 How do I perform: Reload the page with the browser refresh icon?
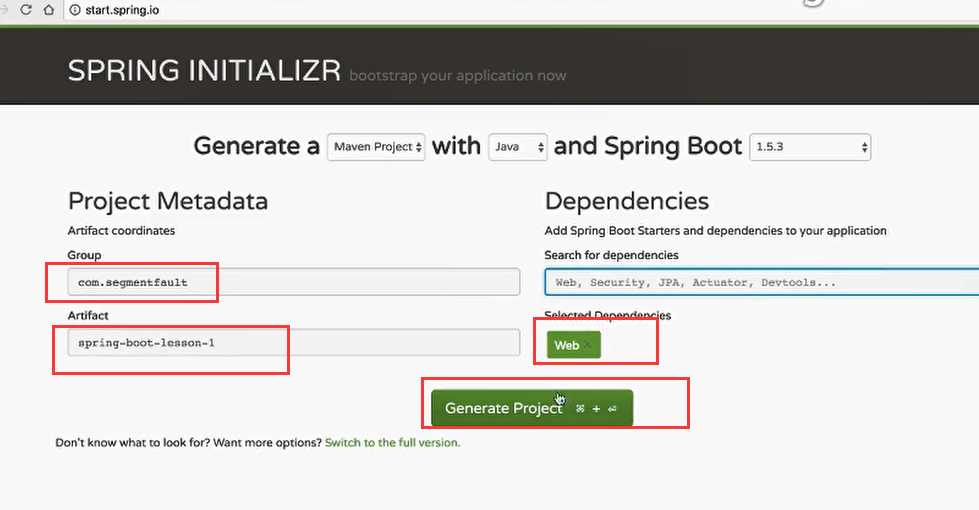click(x=26, y=9)
